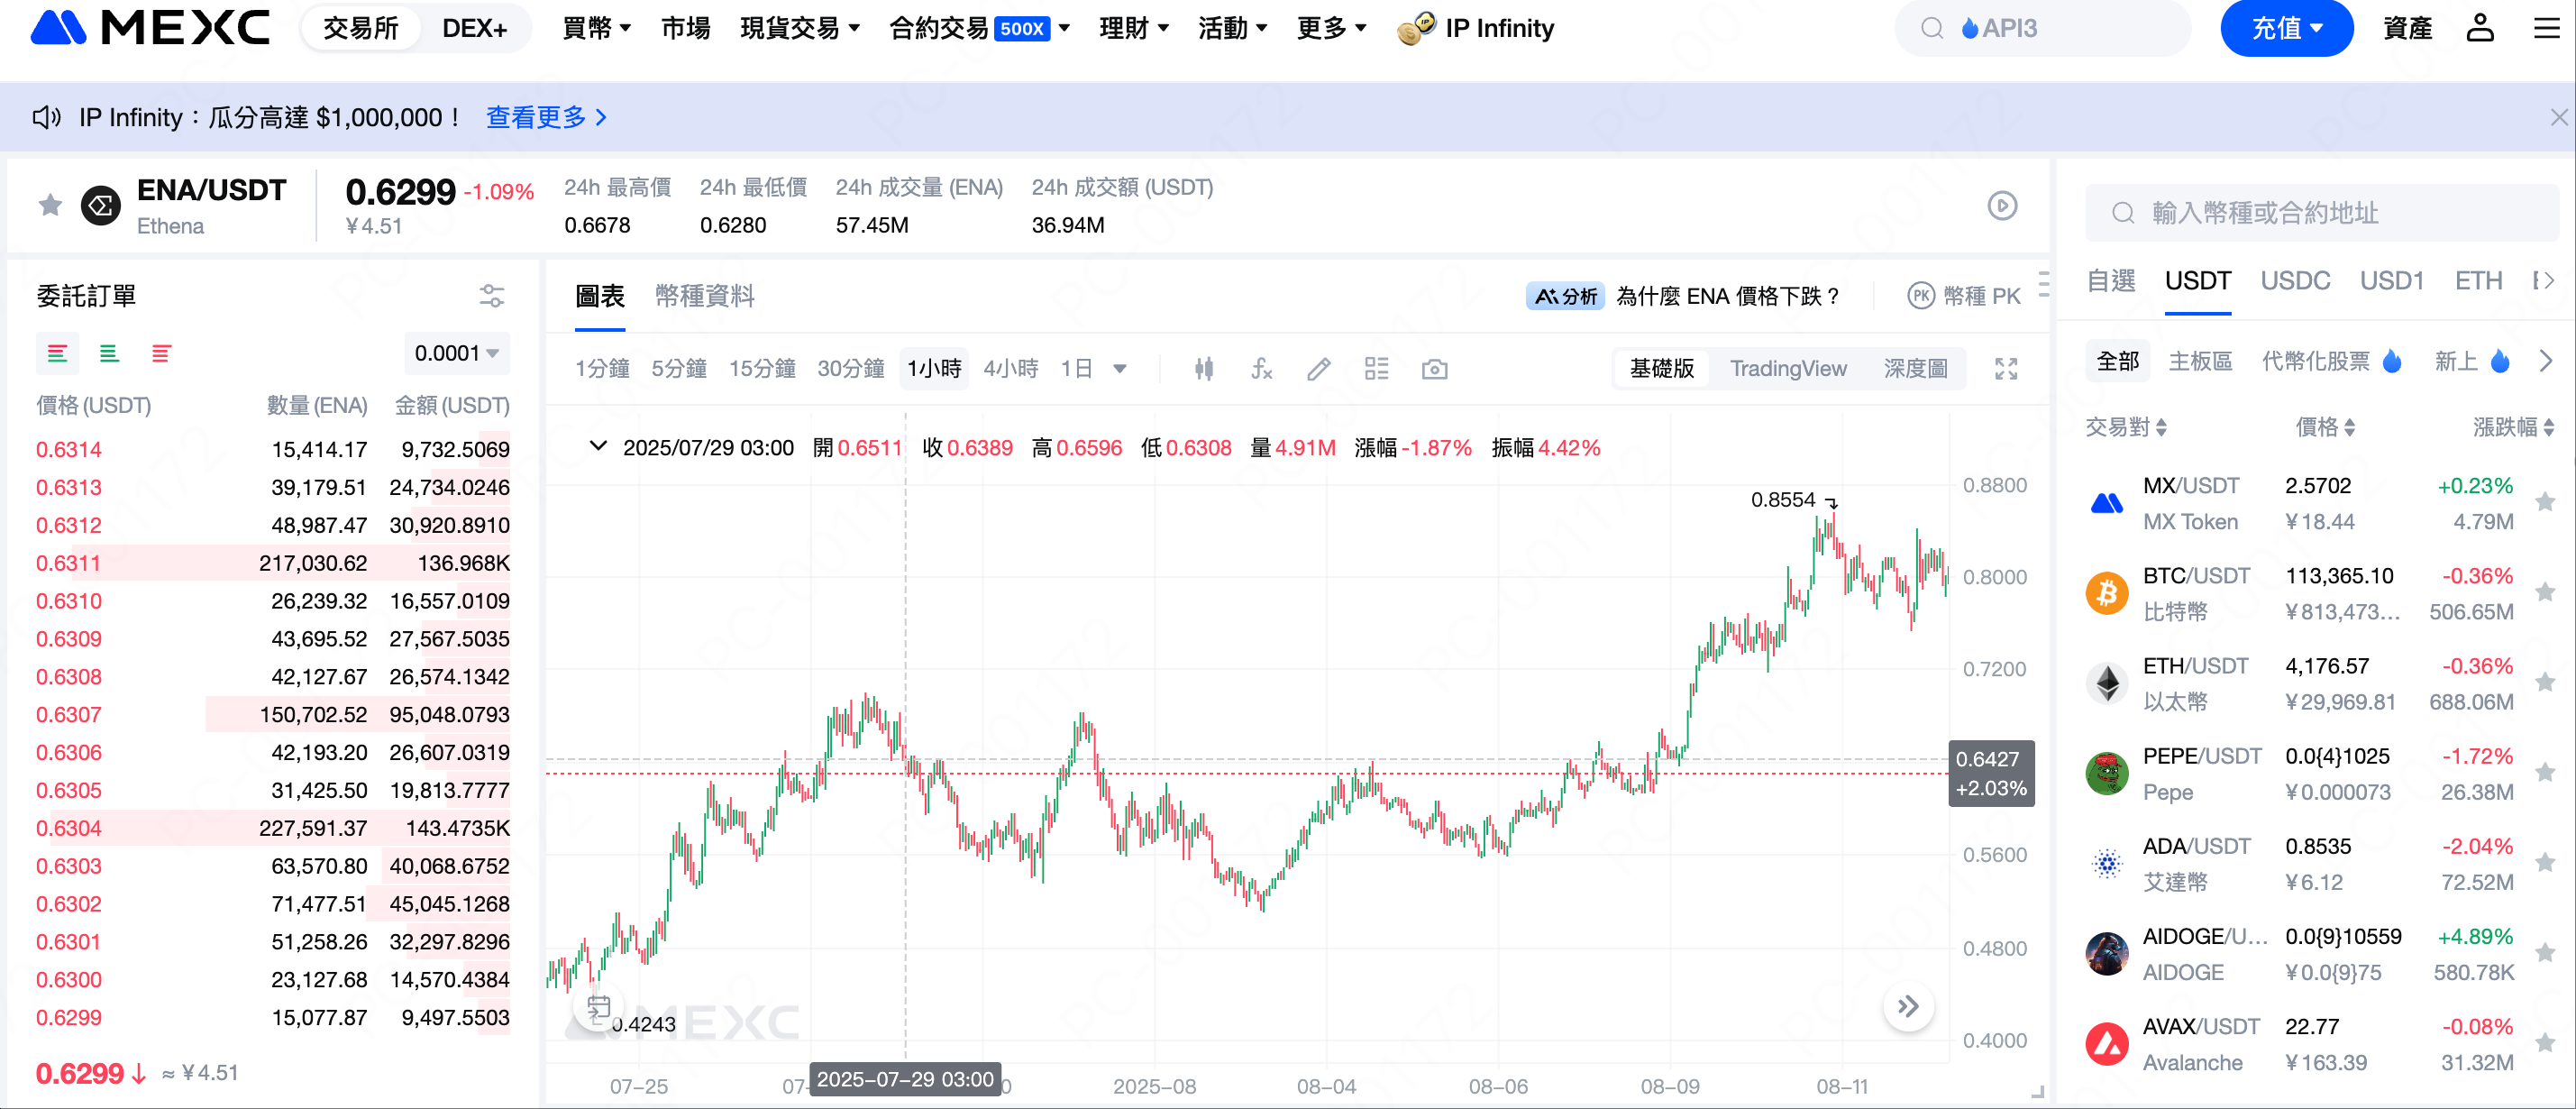
Task: Open the indicators fx icon
Action: (x=1262, y=369)
